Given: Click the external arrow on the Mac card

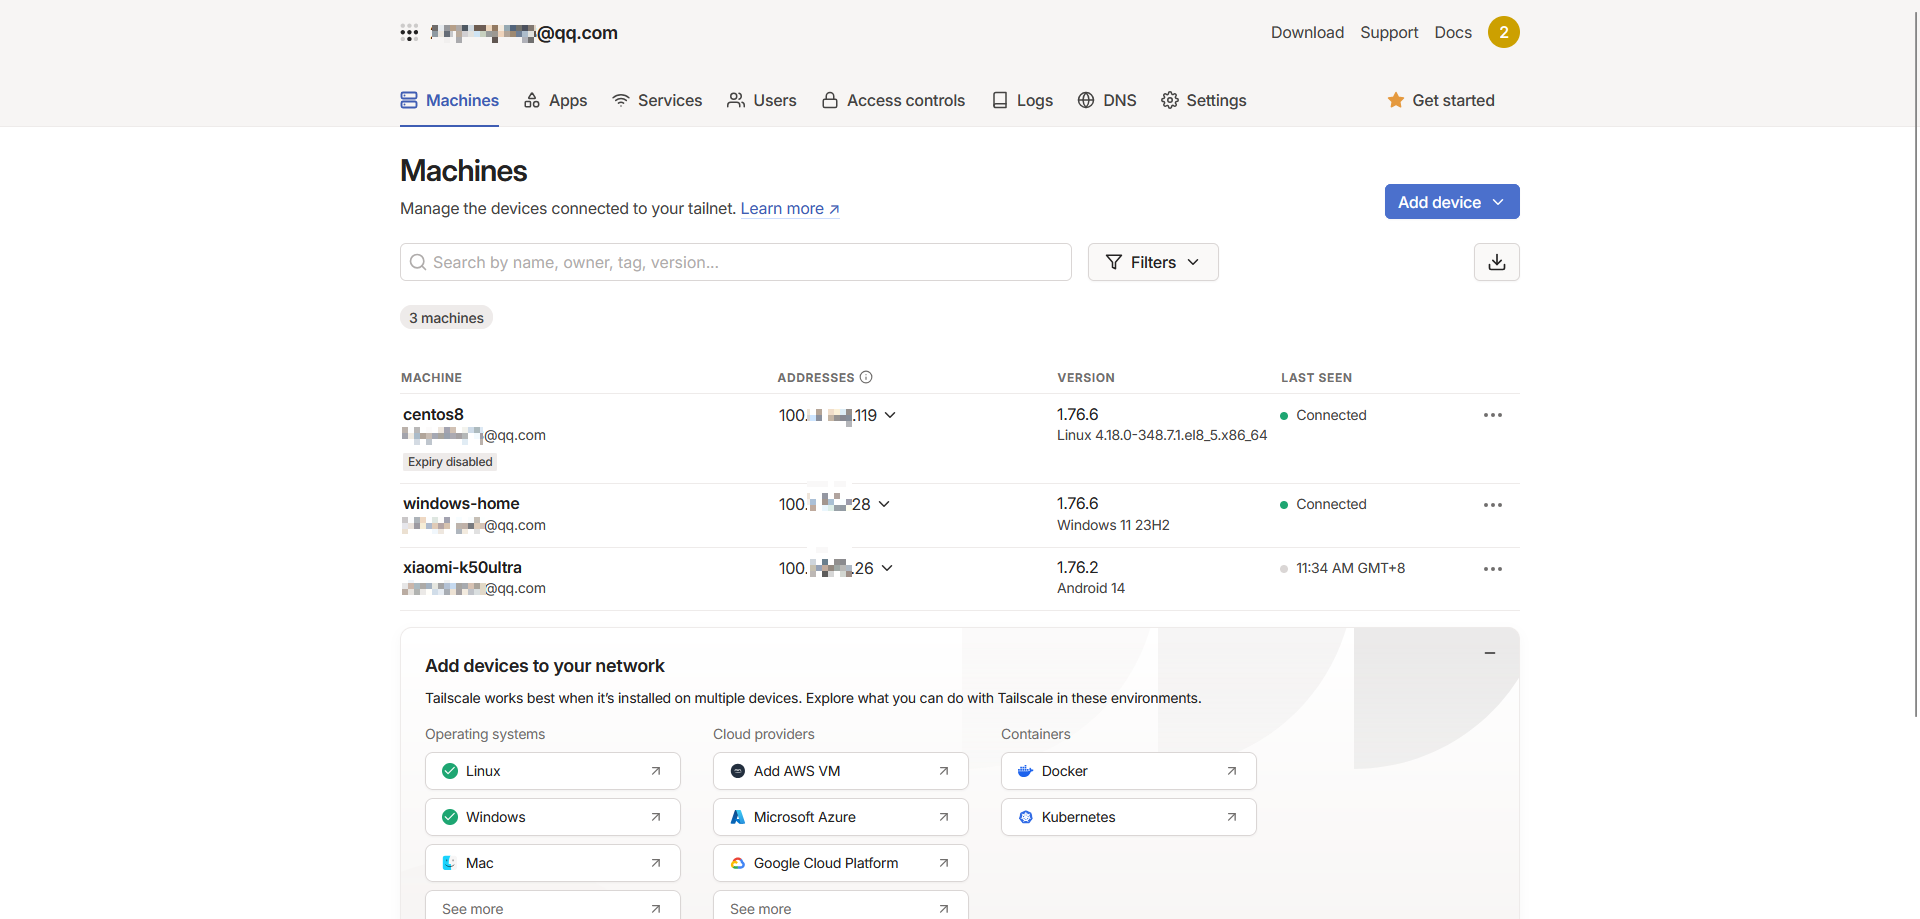Looking at the screenshot, I should pos(655,863).
